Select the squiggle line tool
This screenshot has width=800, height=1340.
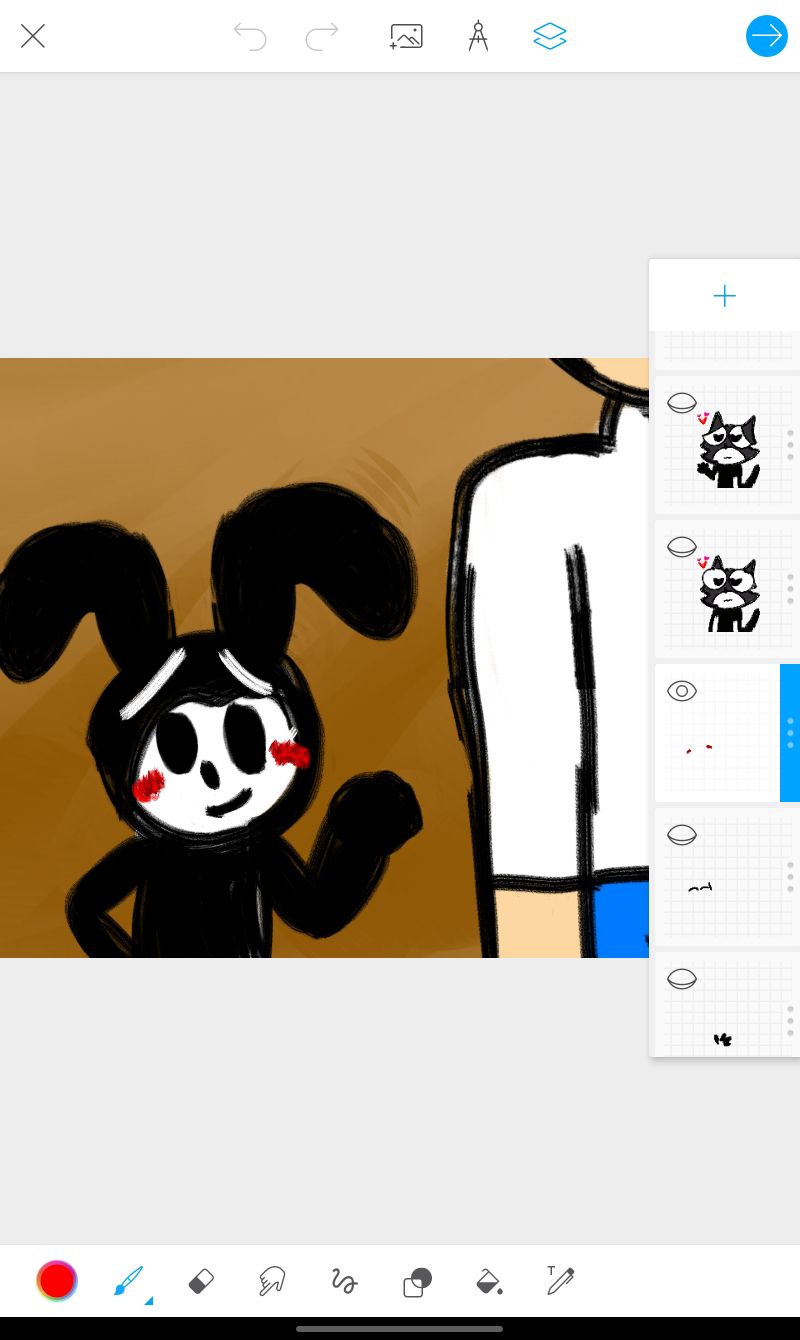(344, 1281)
